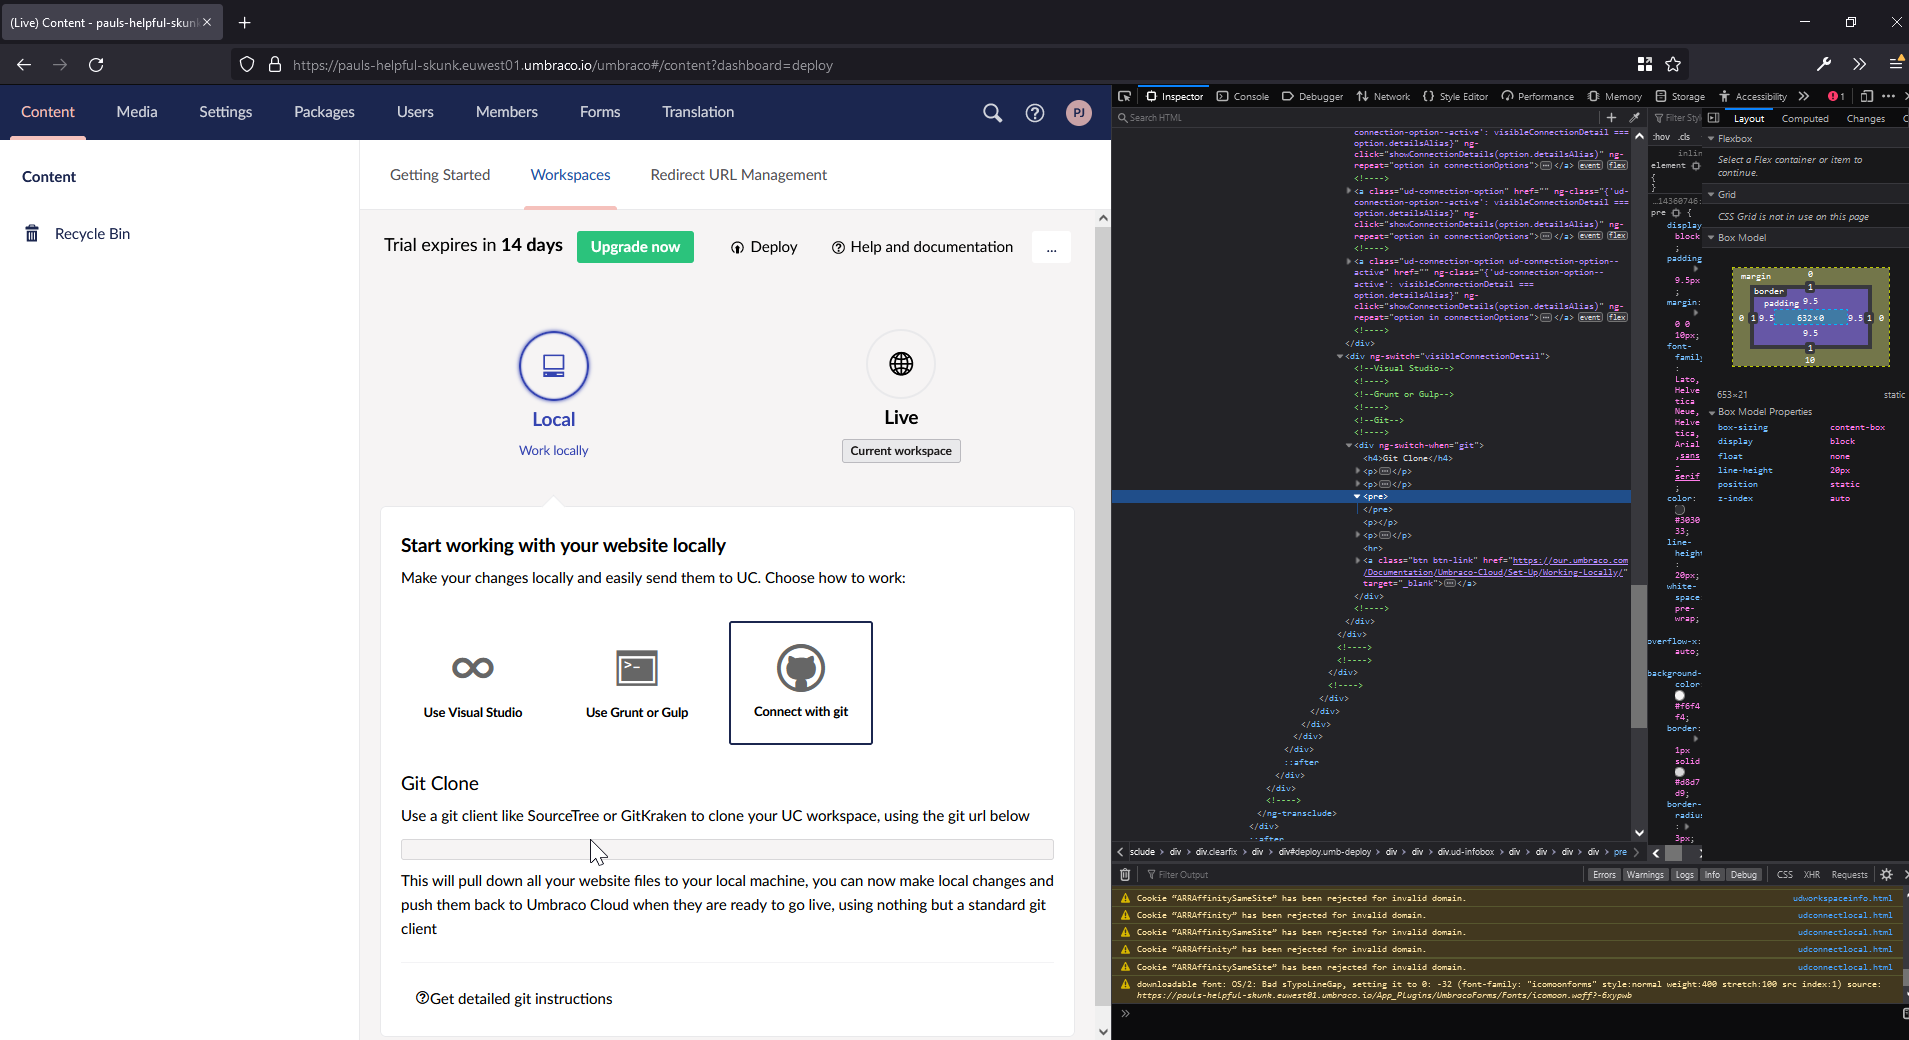Viewport: 1909px width, 1040px height.
Task: Open the Redirect URL Management tab
Action: coord(739,175)
